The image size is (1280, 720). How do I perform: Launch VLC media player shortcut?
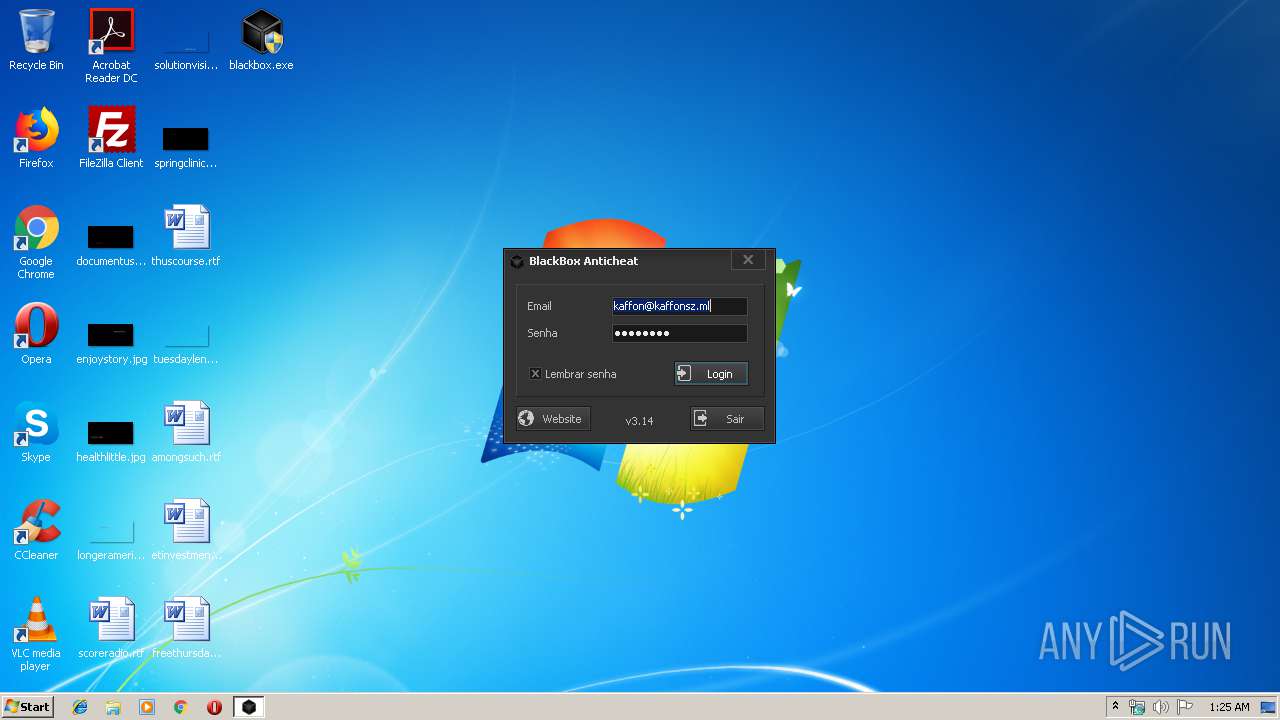(36, 635)
